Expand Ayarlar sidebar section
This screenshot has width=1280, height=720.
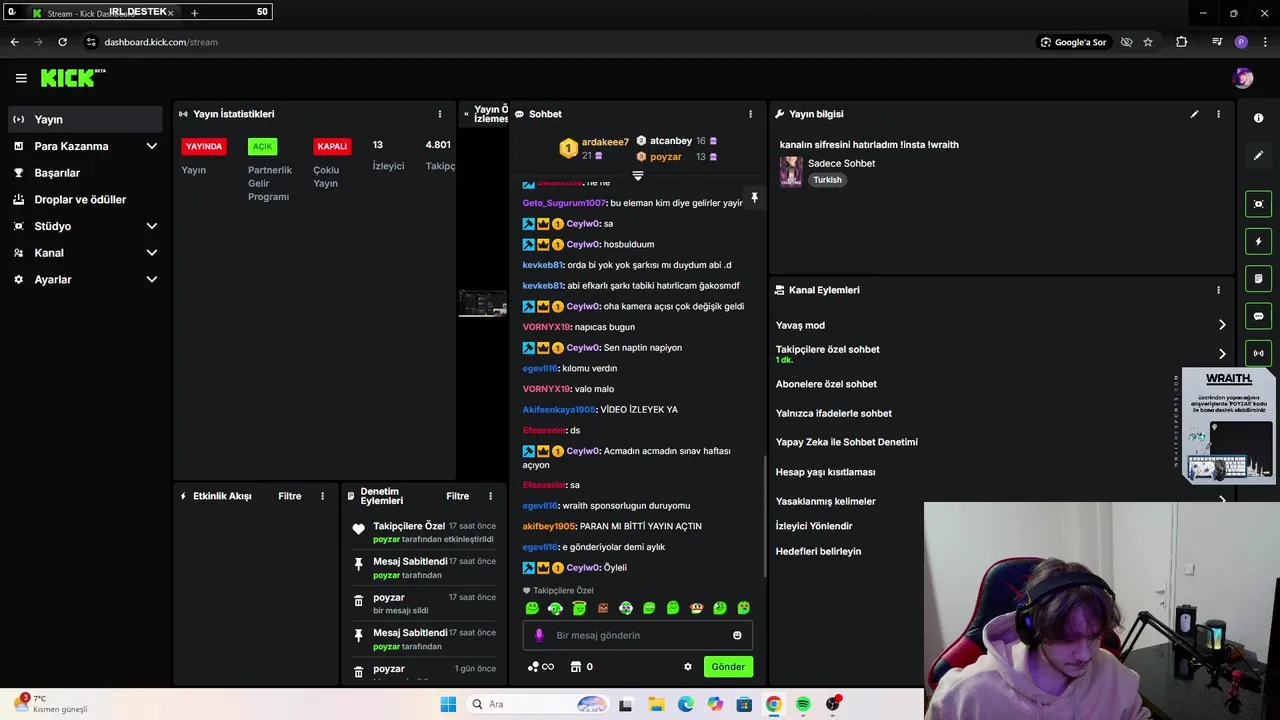coord(85,280)
